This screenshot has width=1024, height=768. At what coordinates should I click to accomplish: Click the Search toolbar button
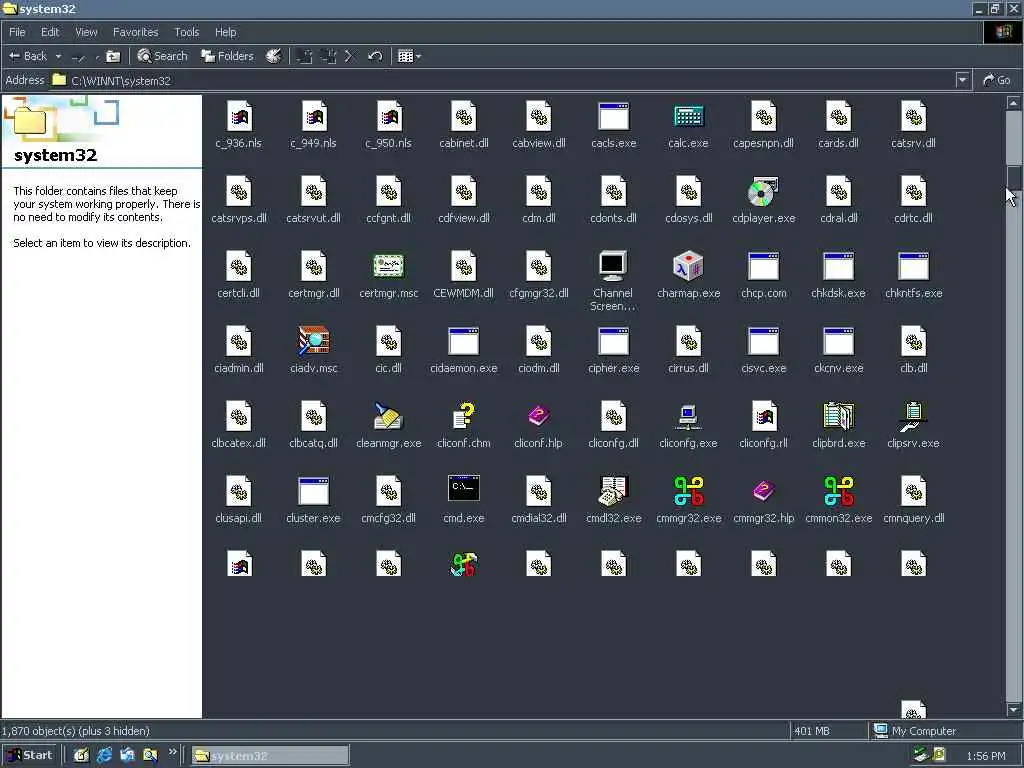click(163, 56)
